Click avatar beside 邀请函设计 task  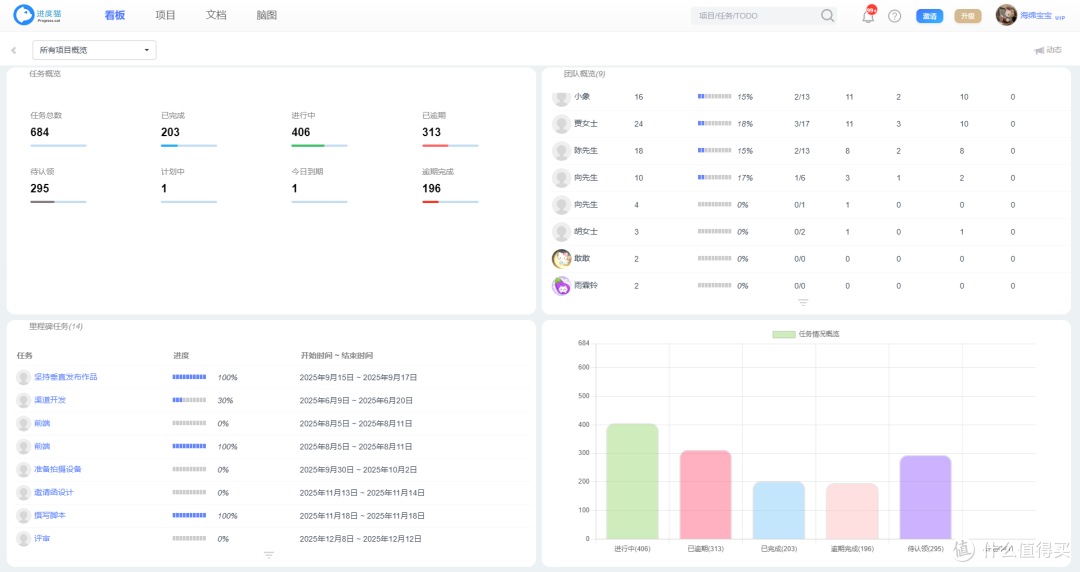coord(23,493)
